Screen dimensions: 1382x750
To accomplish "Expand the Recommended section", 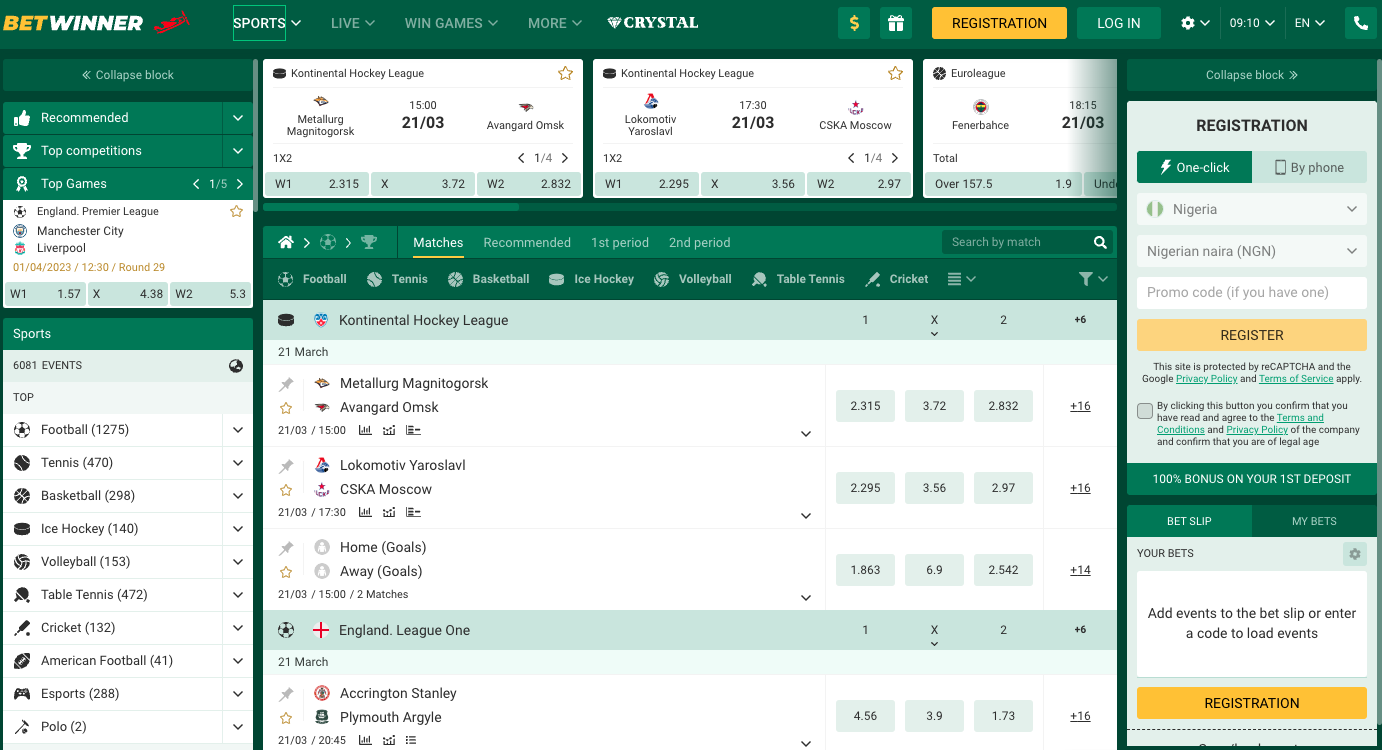I will click(x=238, y=118).
